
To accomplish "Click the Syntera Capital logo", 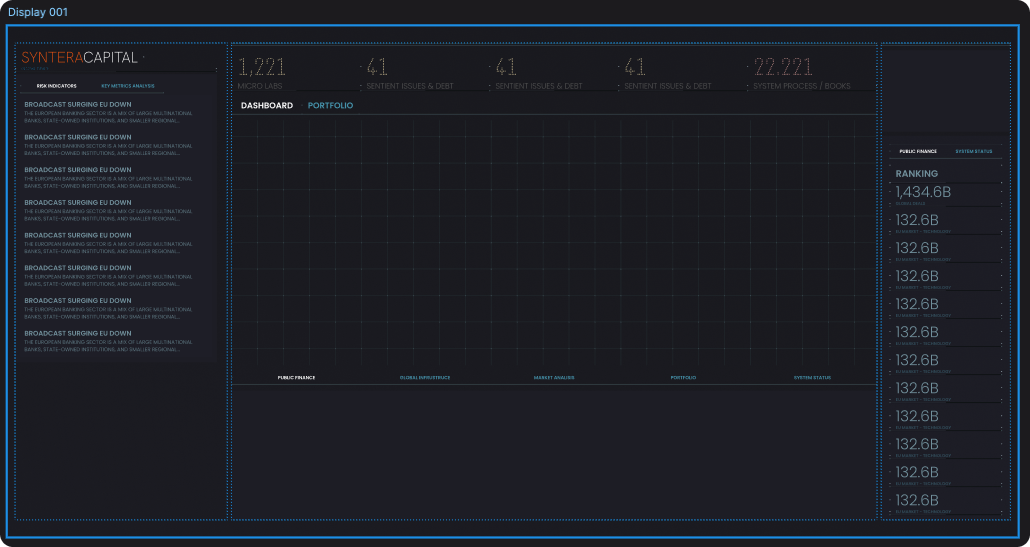I will [x=80, y=58].
